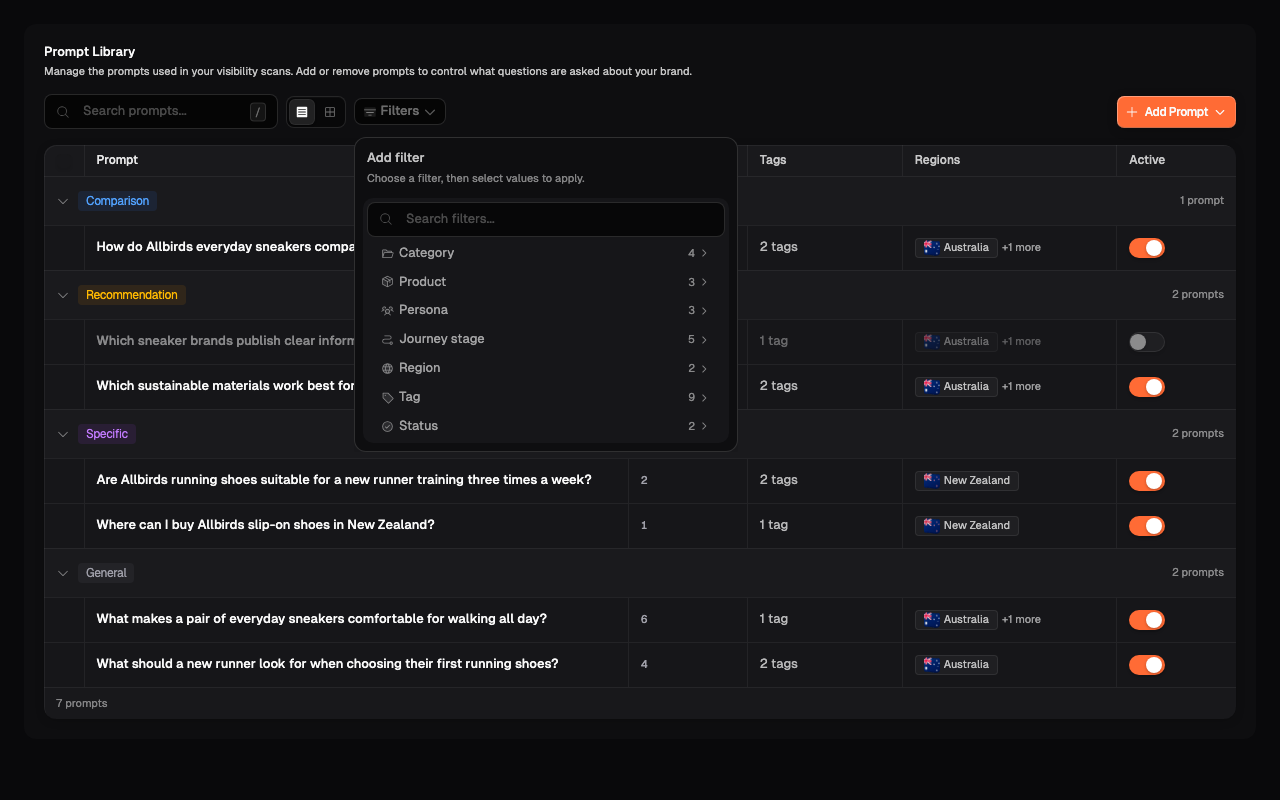1280x800 pixels.
Task: Disable the Allbirds running shoes prompt toggle
Action: click(1147, 481)
